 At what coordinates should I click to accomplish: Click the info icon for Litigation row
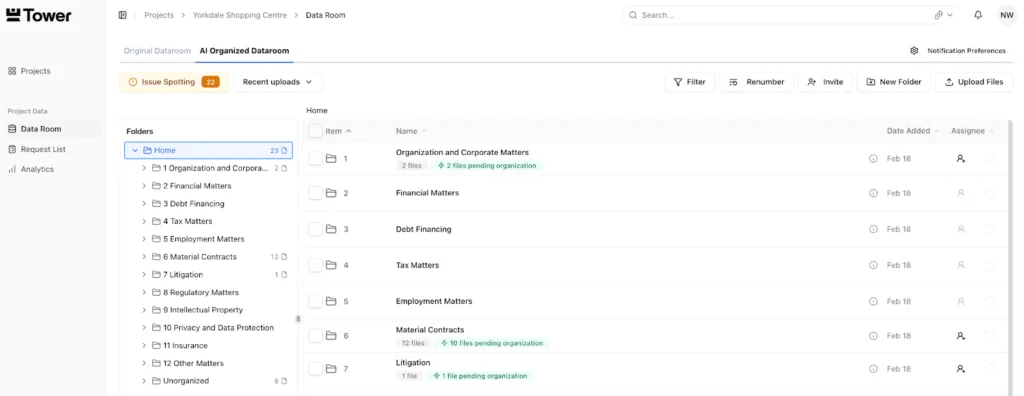pyautogui.click(x=873, y=369)
